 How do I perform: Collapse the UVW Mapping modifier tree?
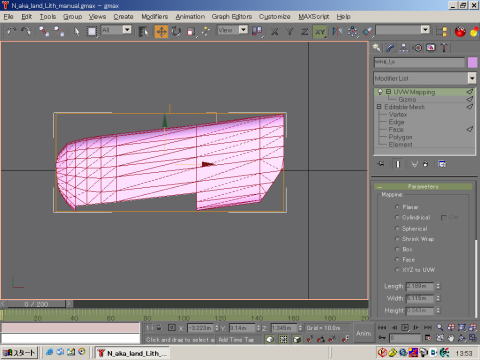point(388,91)
